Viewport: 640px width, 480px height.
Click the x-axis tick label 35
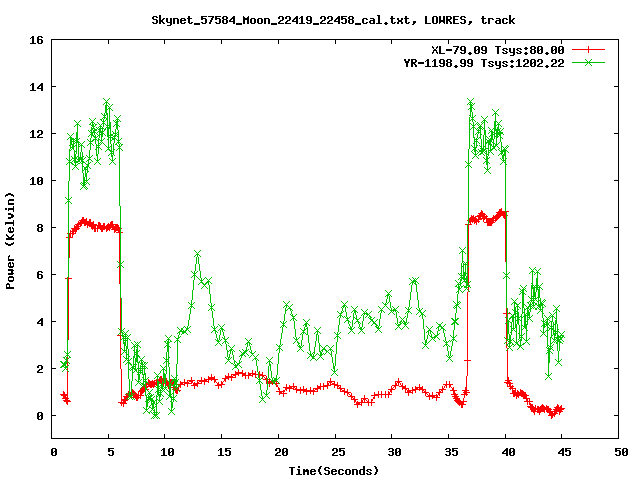451,452
